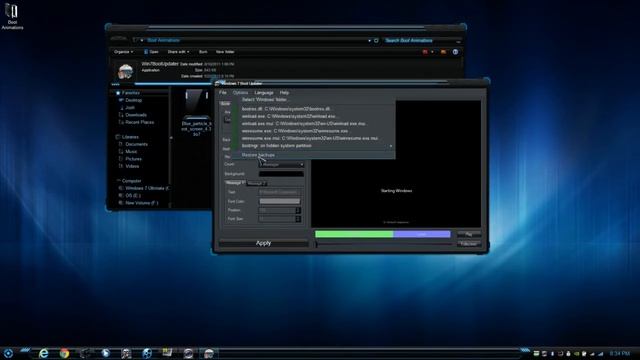Click the Favorites star icon in Explorer

[x=118, y=93]
